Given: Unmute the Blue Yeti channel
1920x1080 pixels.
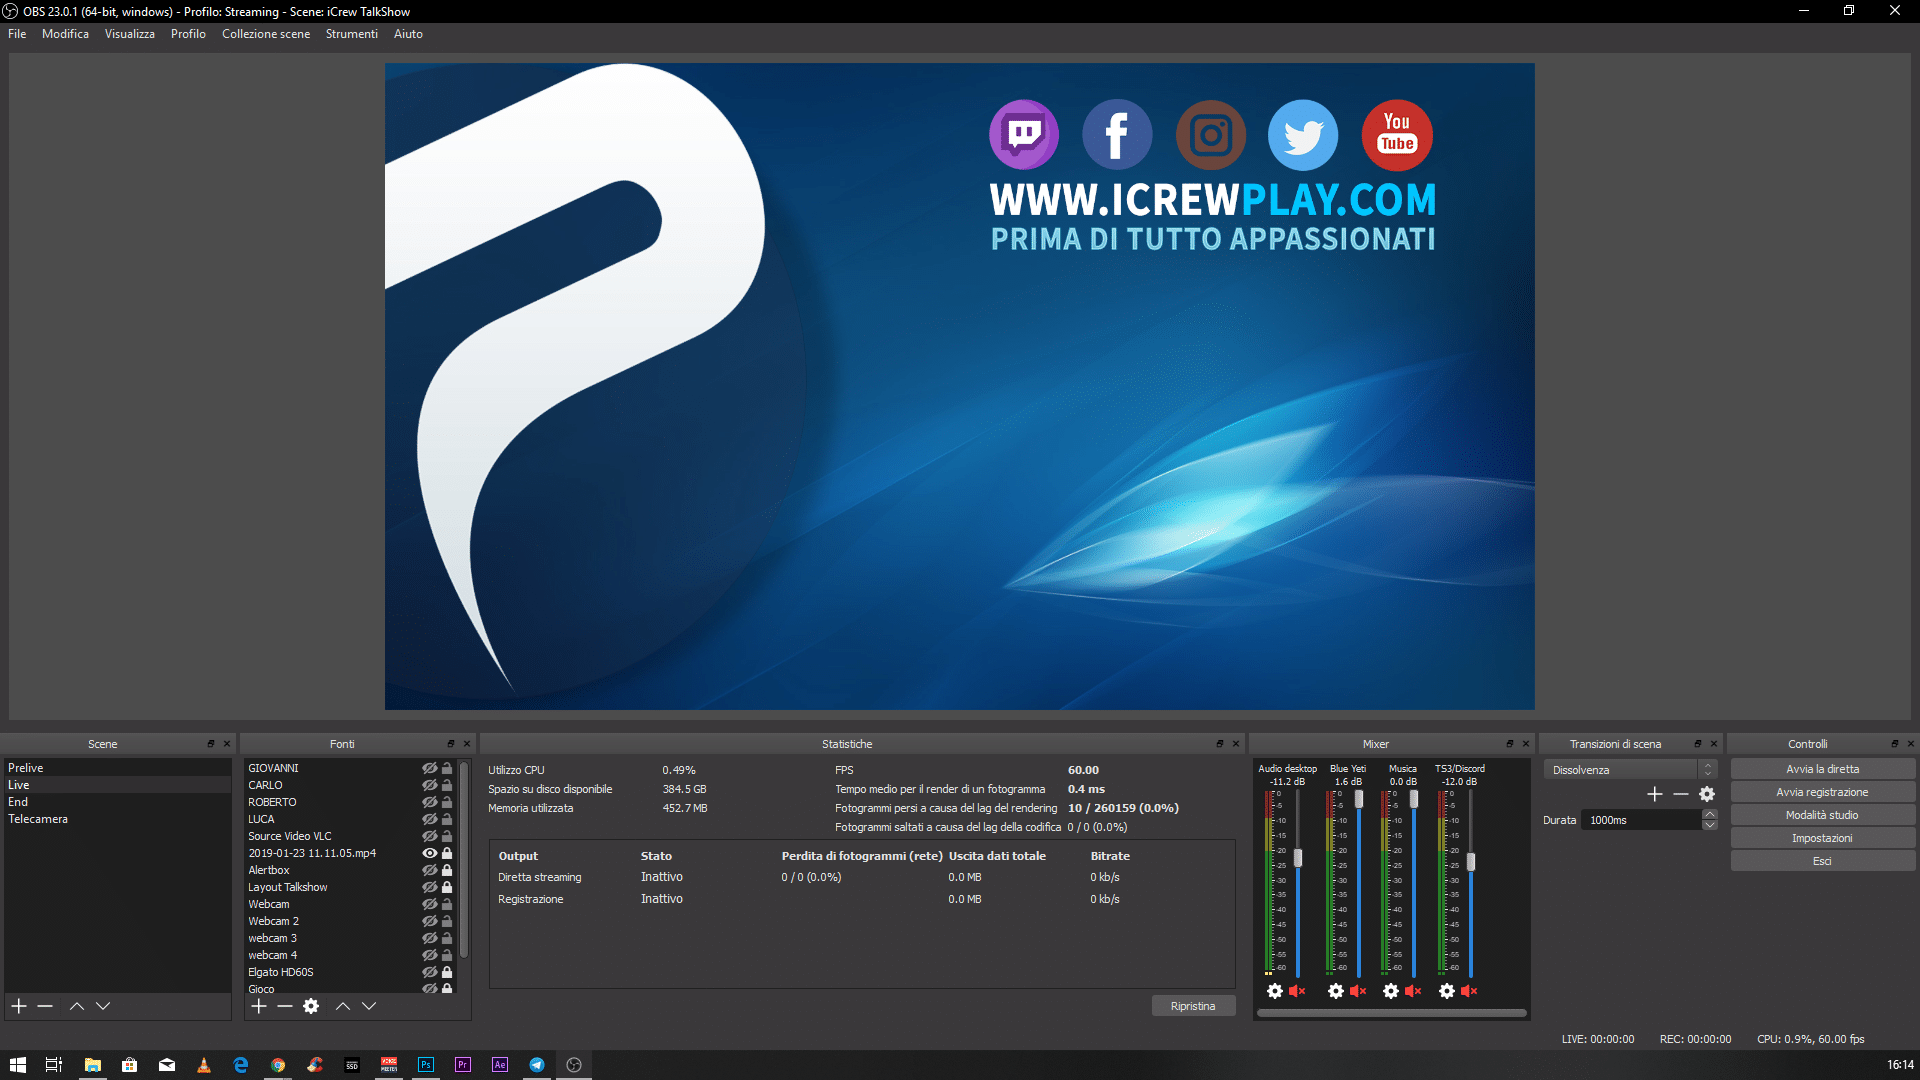Looking at the screenshot, I should click(1358, 991).
